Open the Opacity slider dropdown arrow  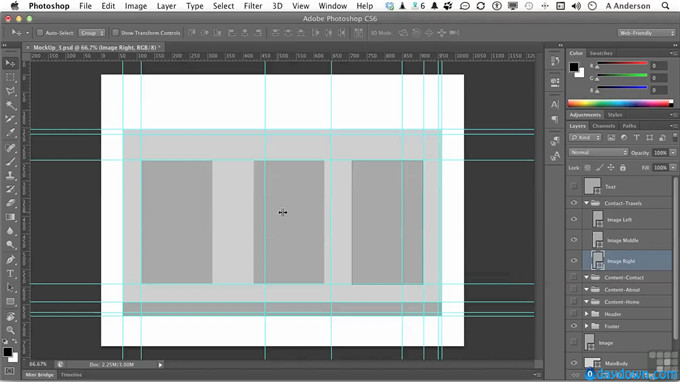[x=673, y=153]
